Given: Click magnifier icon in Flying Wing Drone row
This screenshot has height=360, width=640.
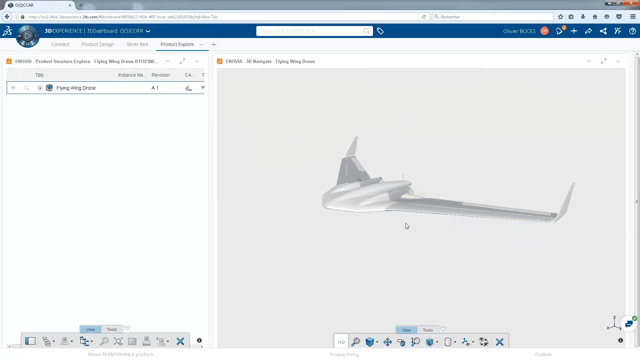Looking at the screenshot, I should coord(27,88).
